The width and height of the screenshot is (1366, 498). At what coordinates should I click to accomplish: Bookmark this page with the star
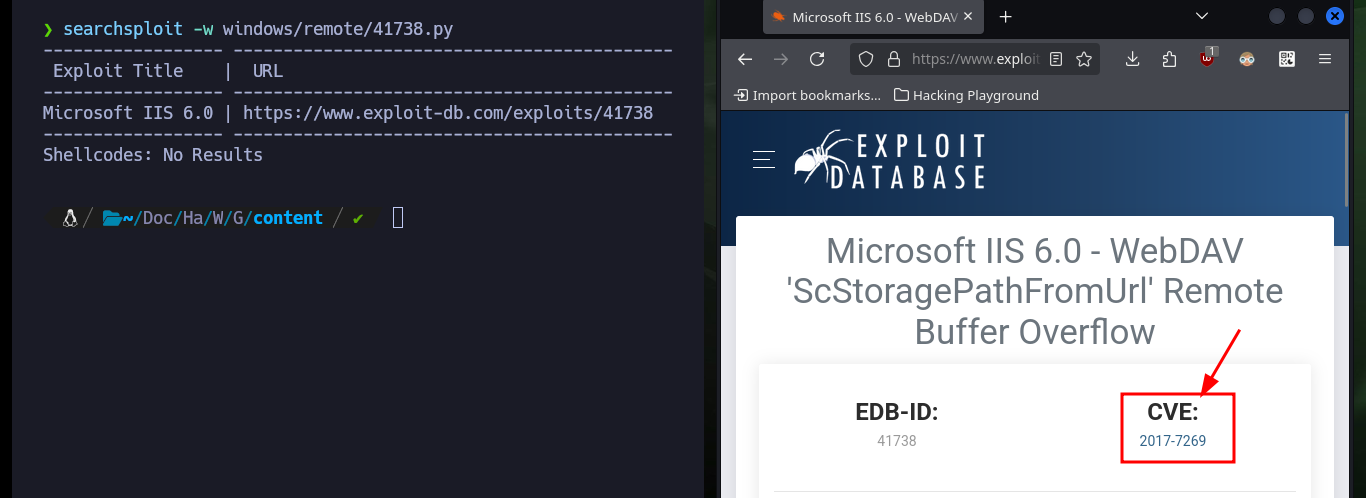point(1083,59)
